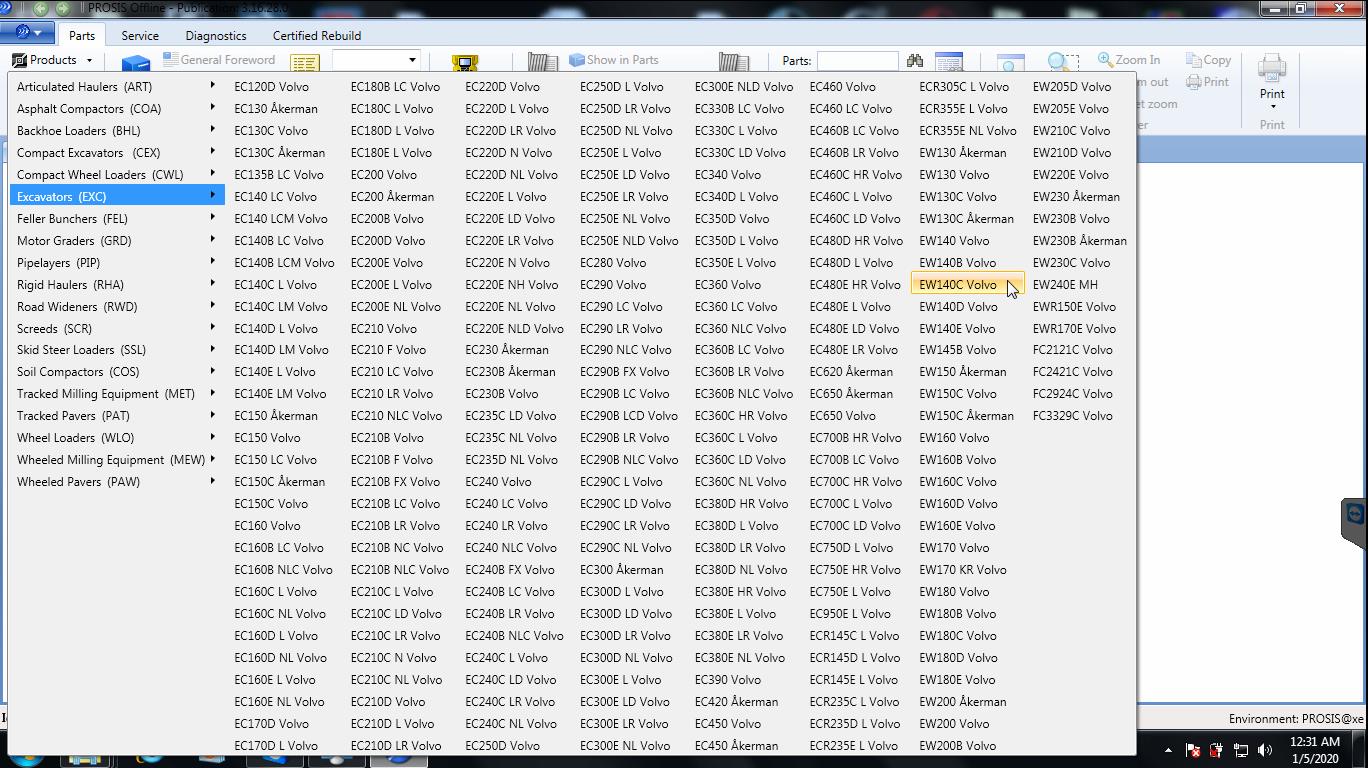Open the Certified Rebuild tab
Image resolution: width=1368 pixels, height=768 pixels.
317,35
